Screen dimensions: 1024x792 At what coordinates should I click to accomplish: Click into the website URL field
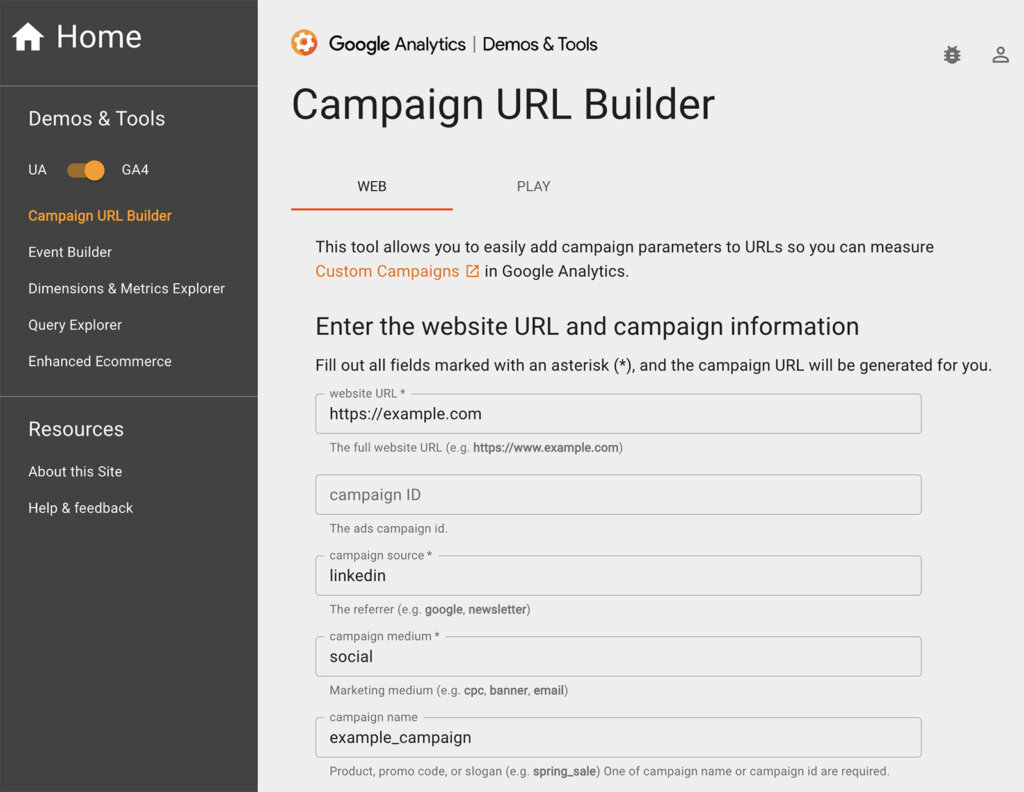tap(618, 414)
